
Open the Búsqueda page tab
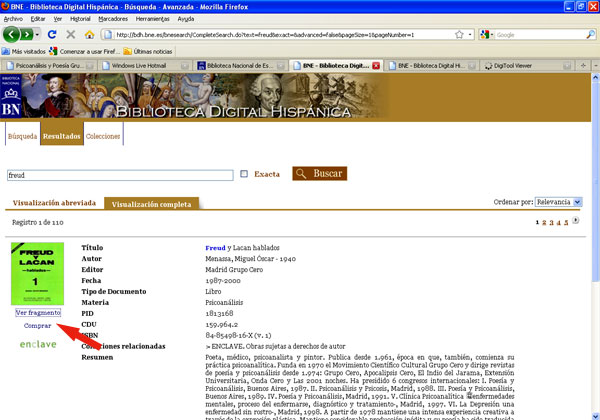23,136
